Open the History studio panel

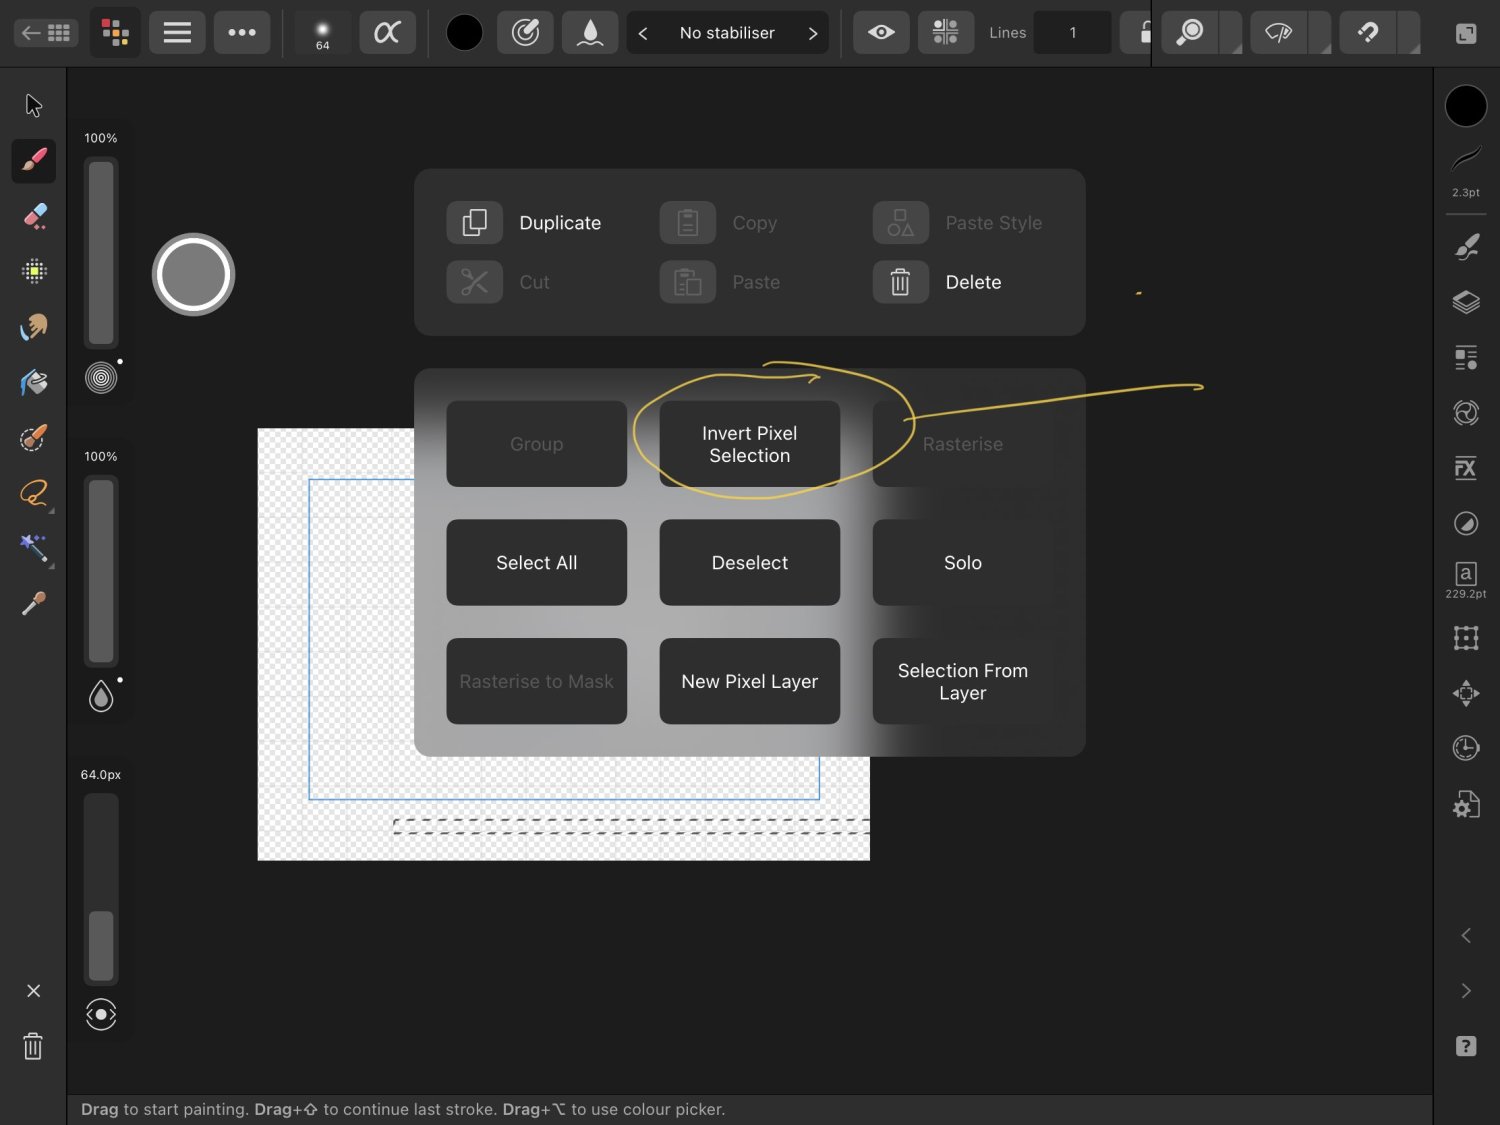click(1466, 747)
